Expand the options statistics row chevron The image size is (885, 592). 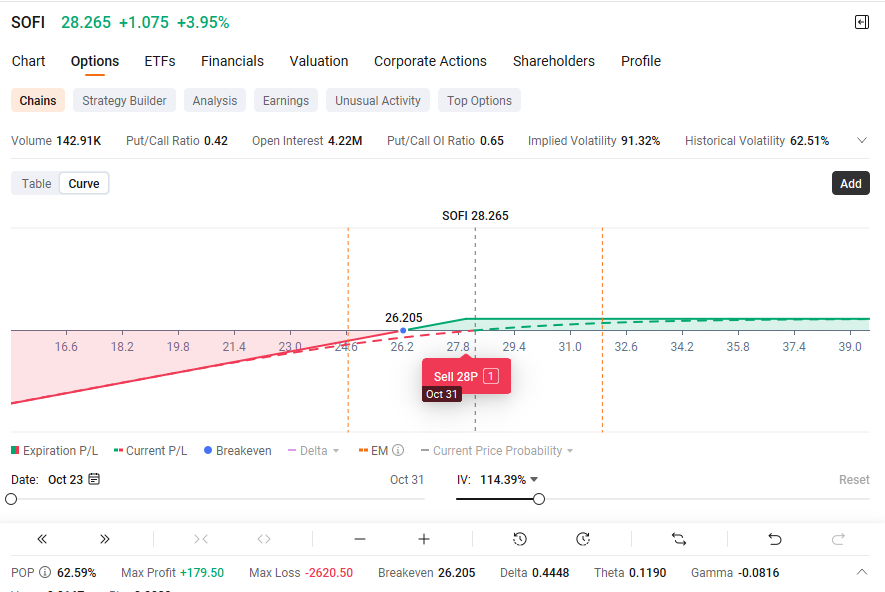tap(861, 141)
